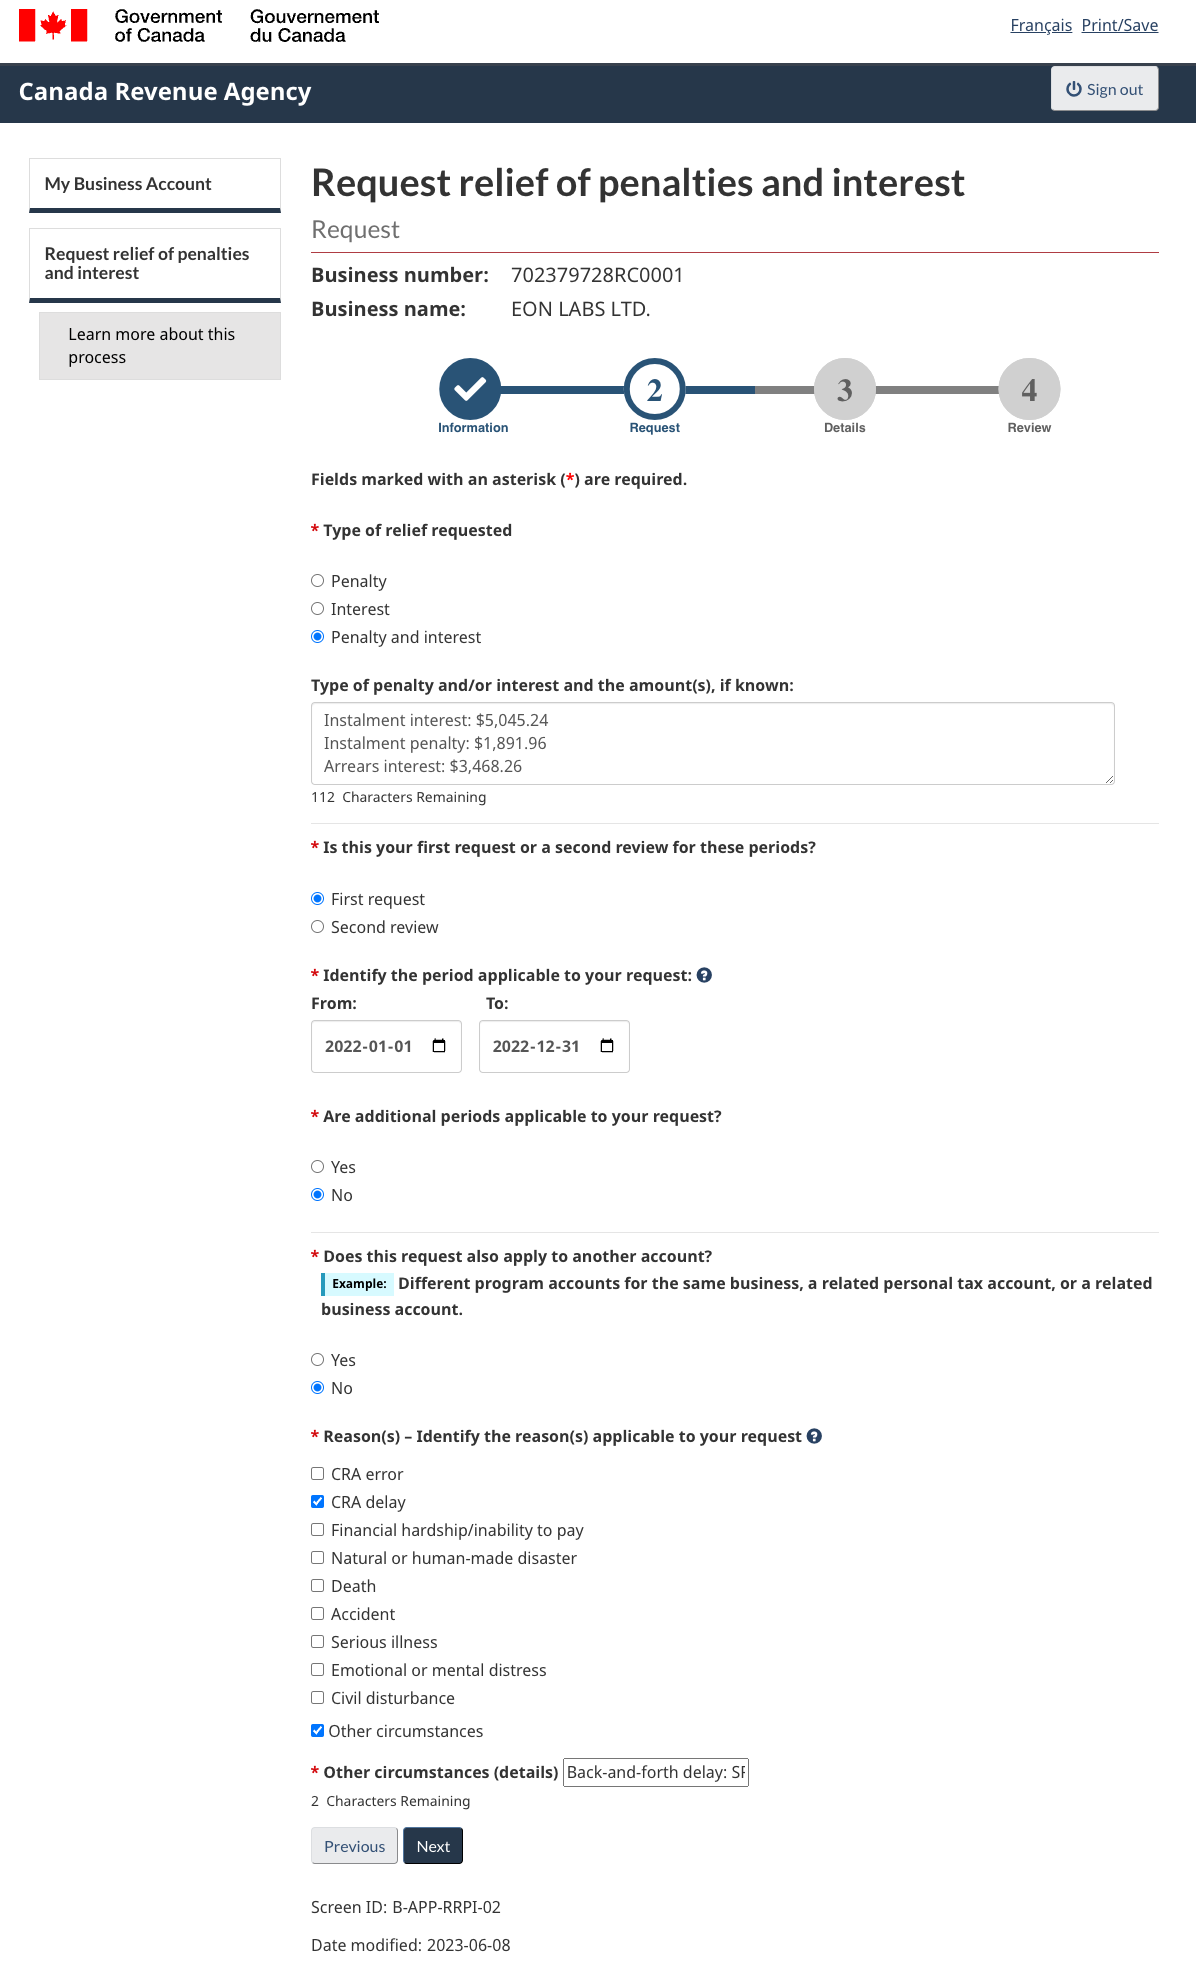
Task: Open the calendar picker for the From date
Action: (x=439, y=1046)
